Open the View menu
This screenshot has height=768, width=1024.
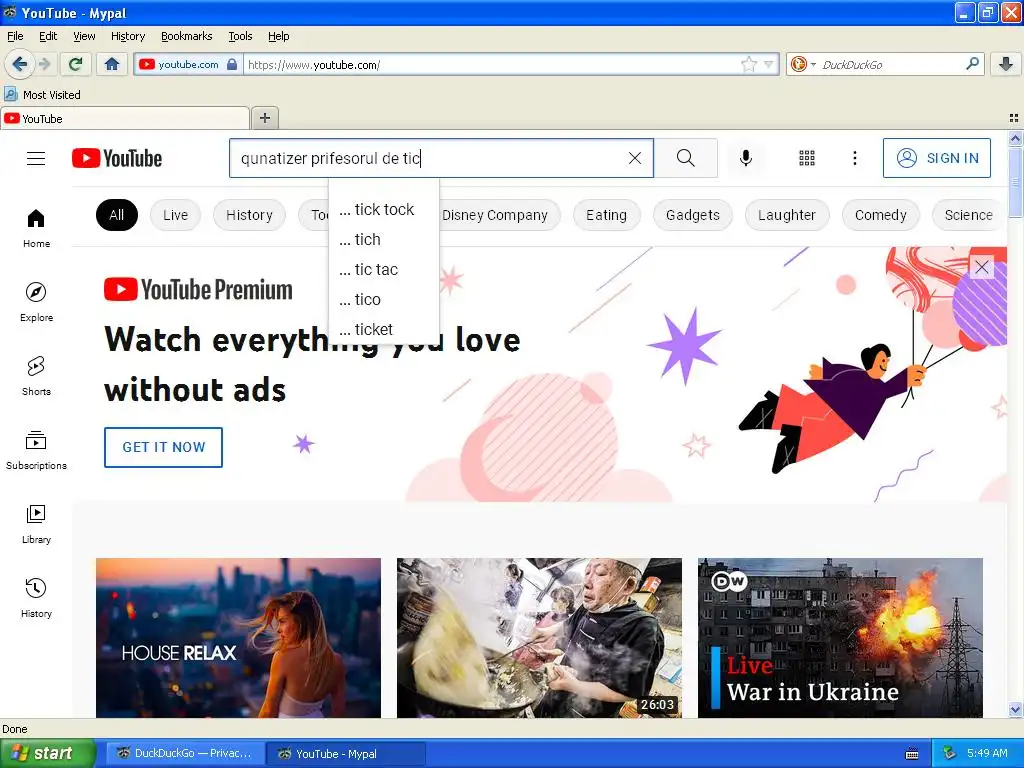click(84, 36)
